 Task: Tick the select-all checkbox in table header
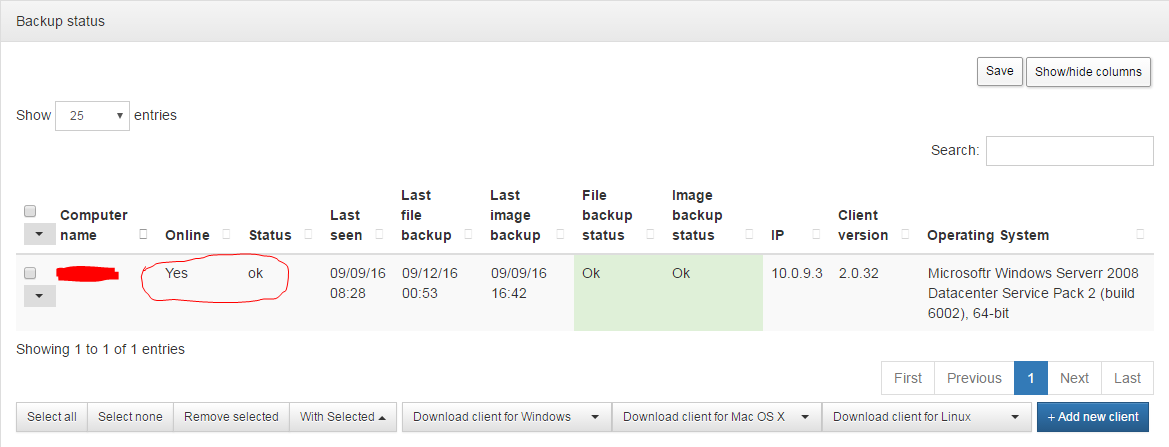point(31,211)
